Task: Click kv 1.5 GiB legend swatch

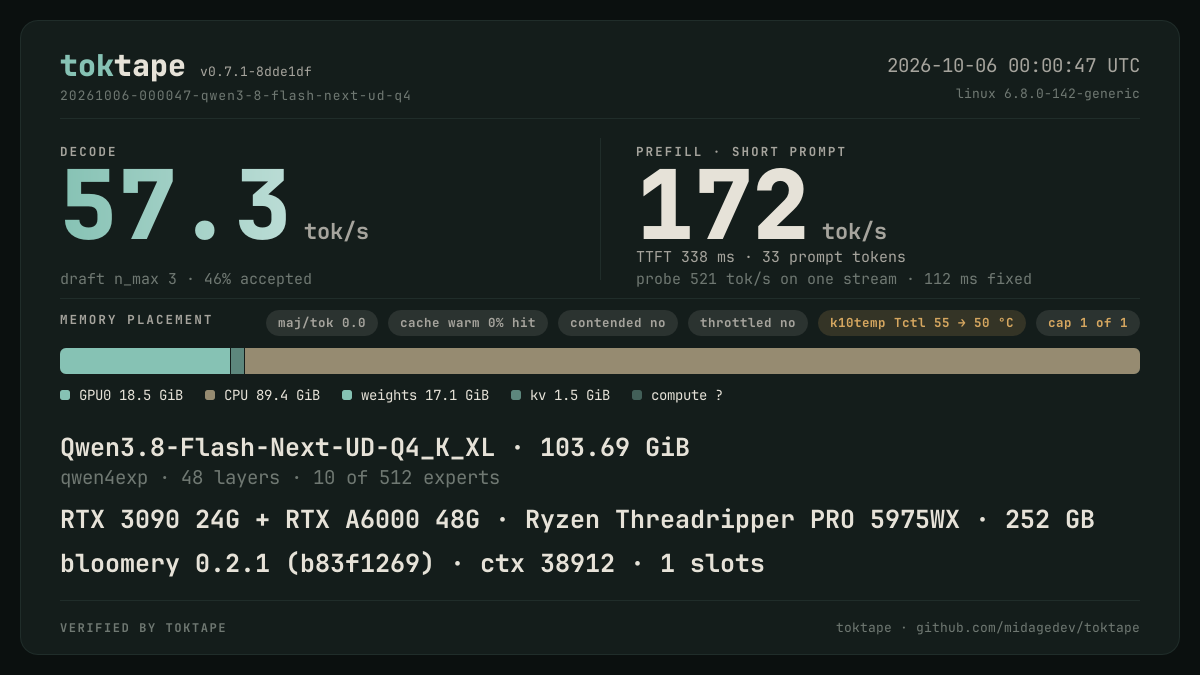Action: pos(516,395)
